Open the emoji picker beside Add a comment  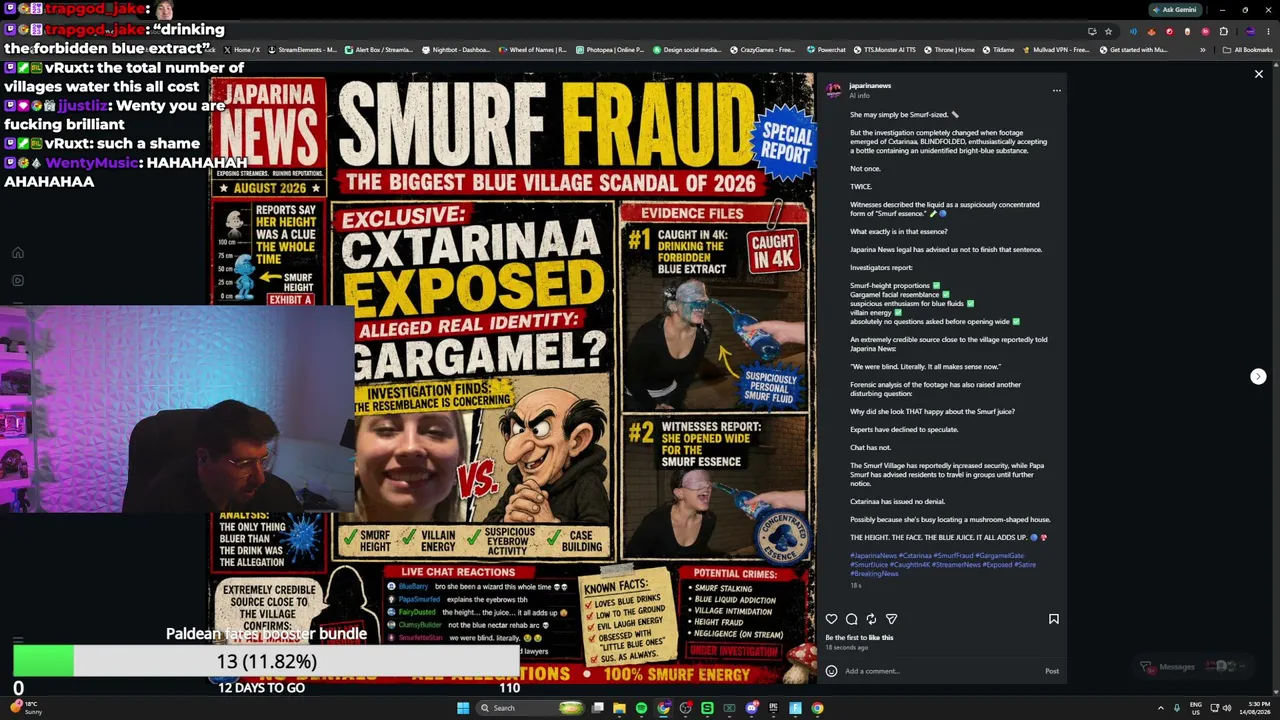pyautogui.click(x=831, y=671)
